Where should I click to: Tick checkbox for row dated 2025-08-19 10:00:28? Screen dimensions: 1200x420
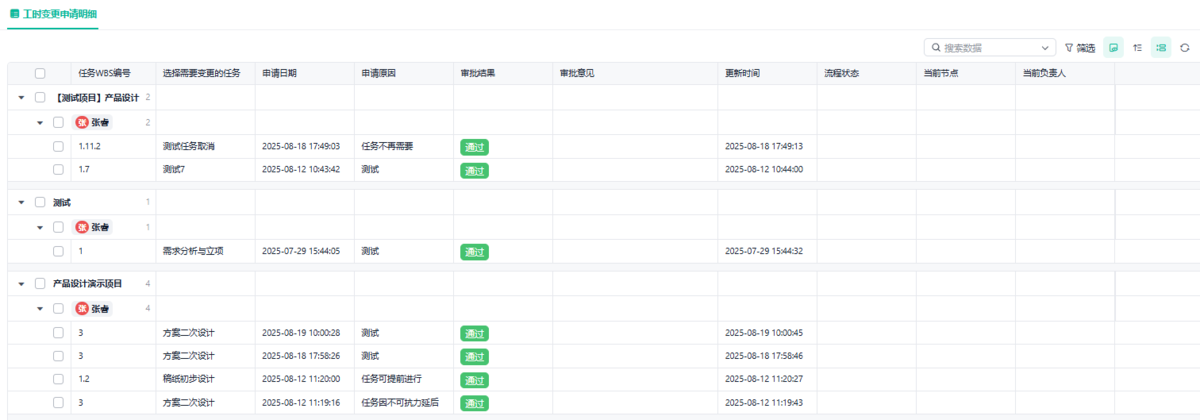coord(58,333)
